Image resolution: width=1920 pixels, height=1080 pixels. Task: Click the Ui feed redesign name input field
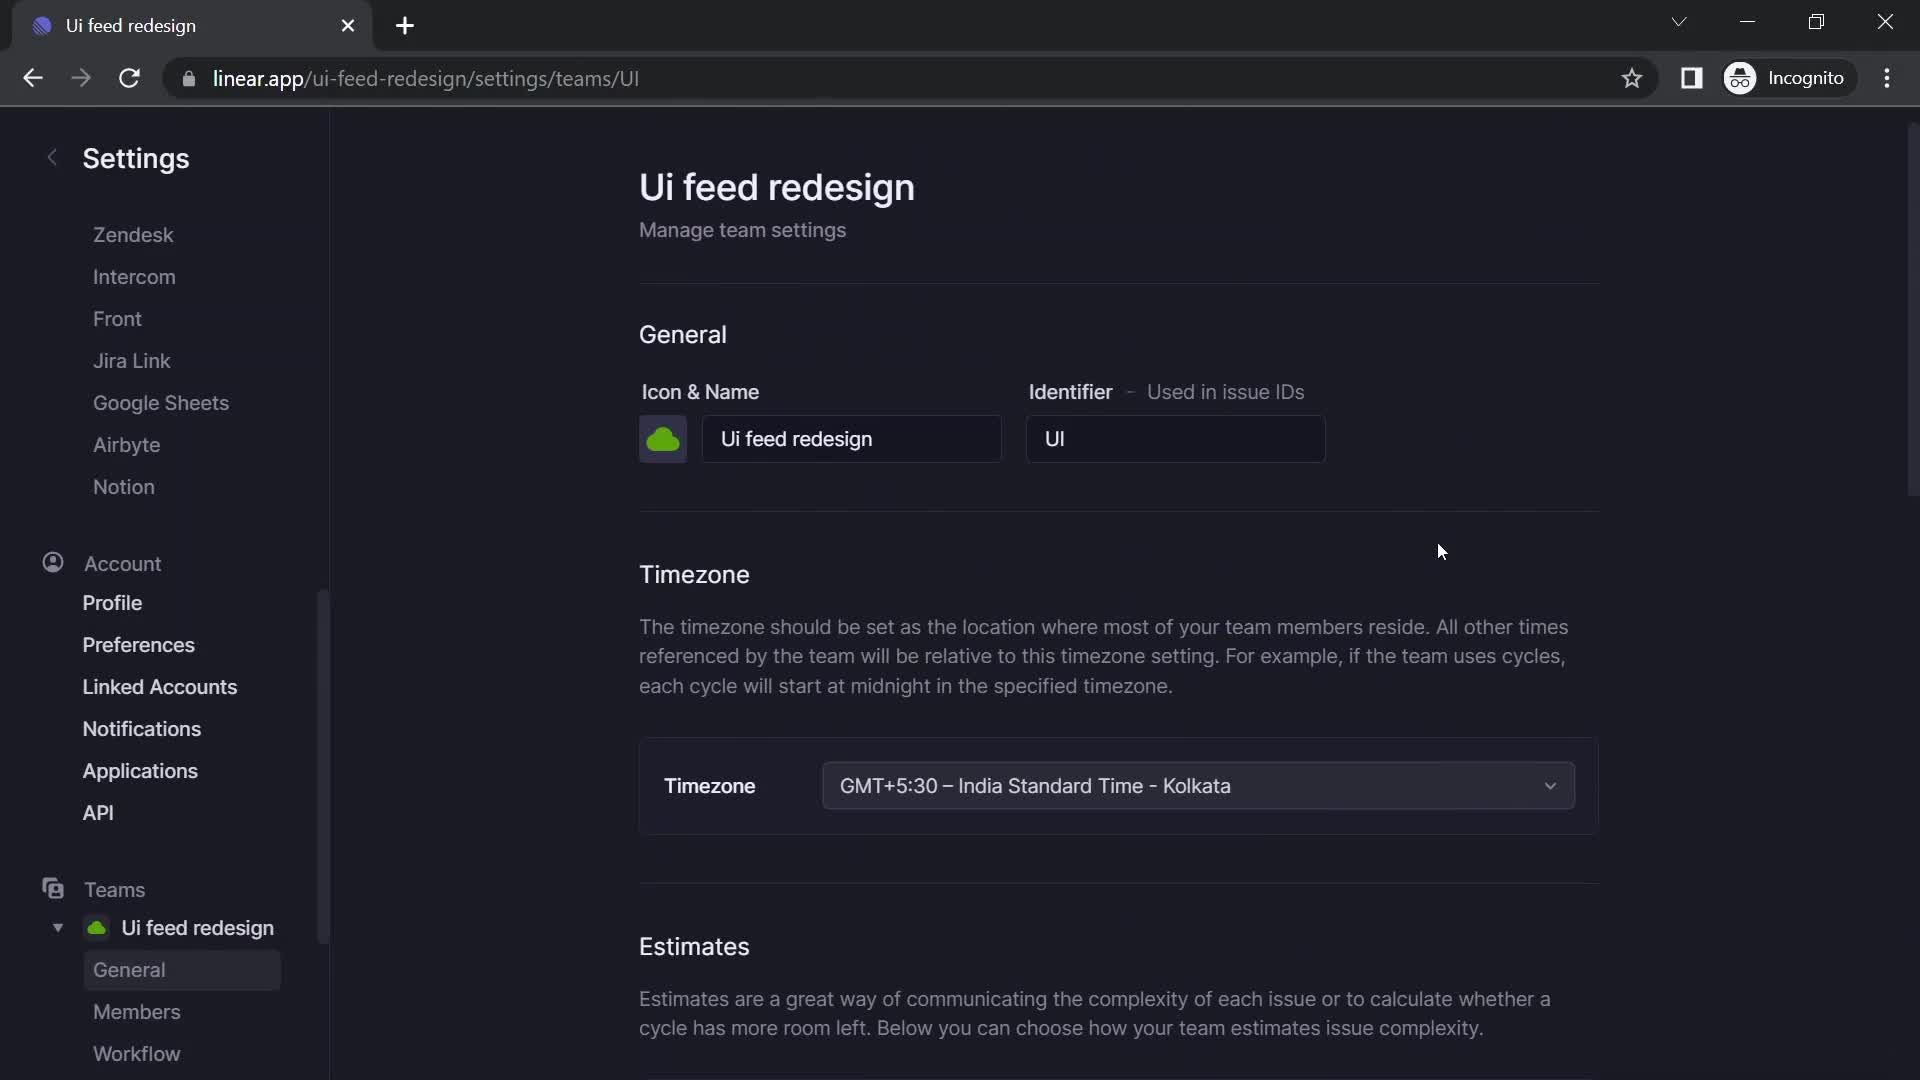[851, 438]
